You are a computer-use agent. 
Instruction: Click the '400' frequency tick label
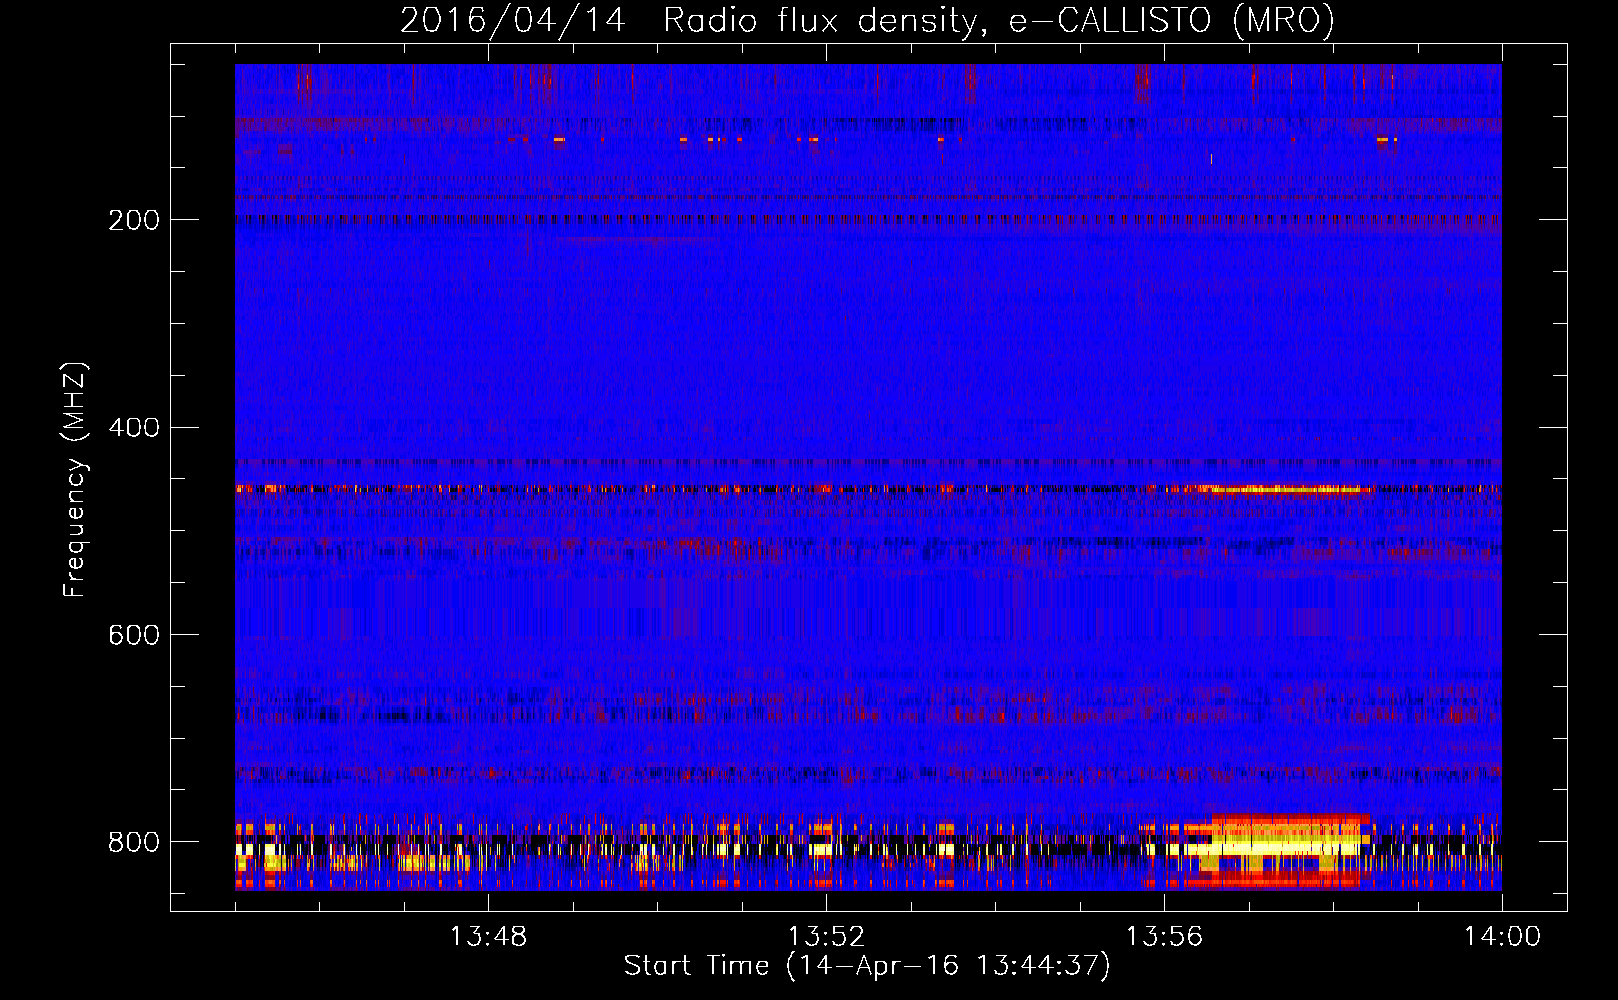(133, 428)
